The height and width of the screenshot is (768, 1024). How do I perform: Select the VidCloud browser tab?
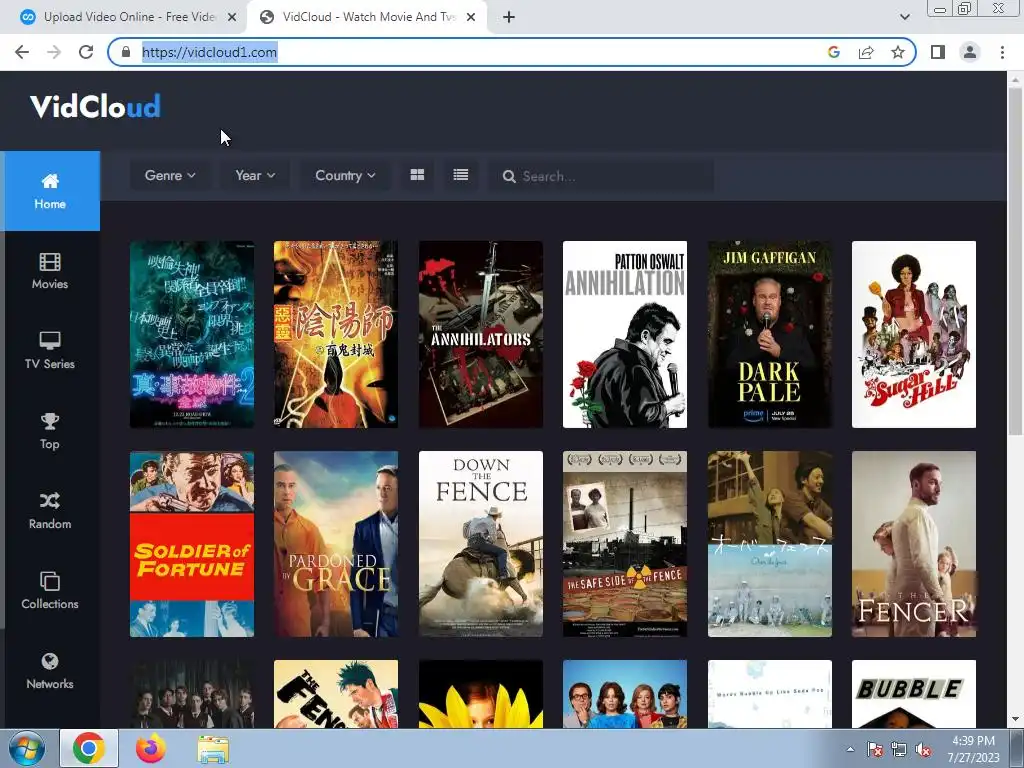point(368,17)
